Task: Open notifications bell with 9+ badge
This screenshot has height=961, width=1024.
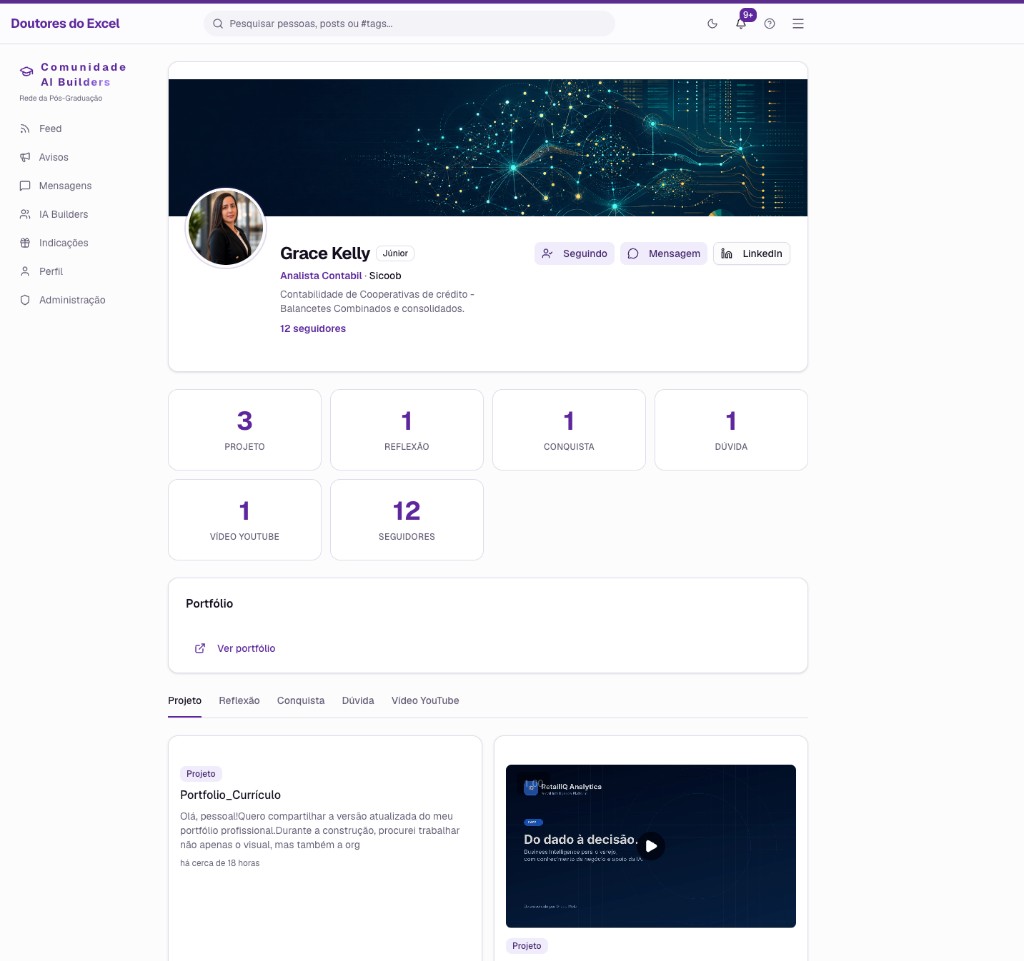Action: (741, 24)
